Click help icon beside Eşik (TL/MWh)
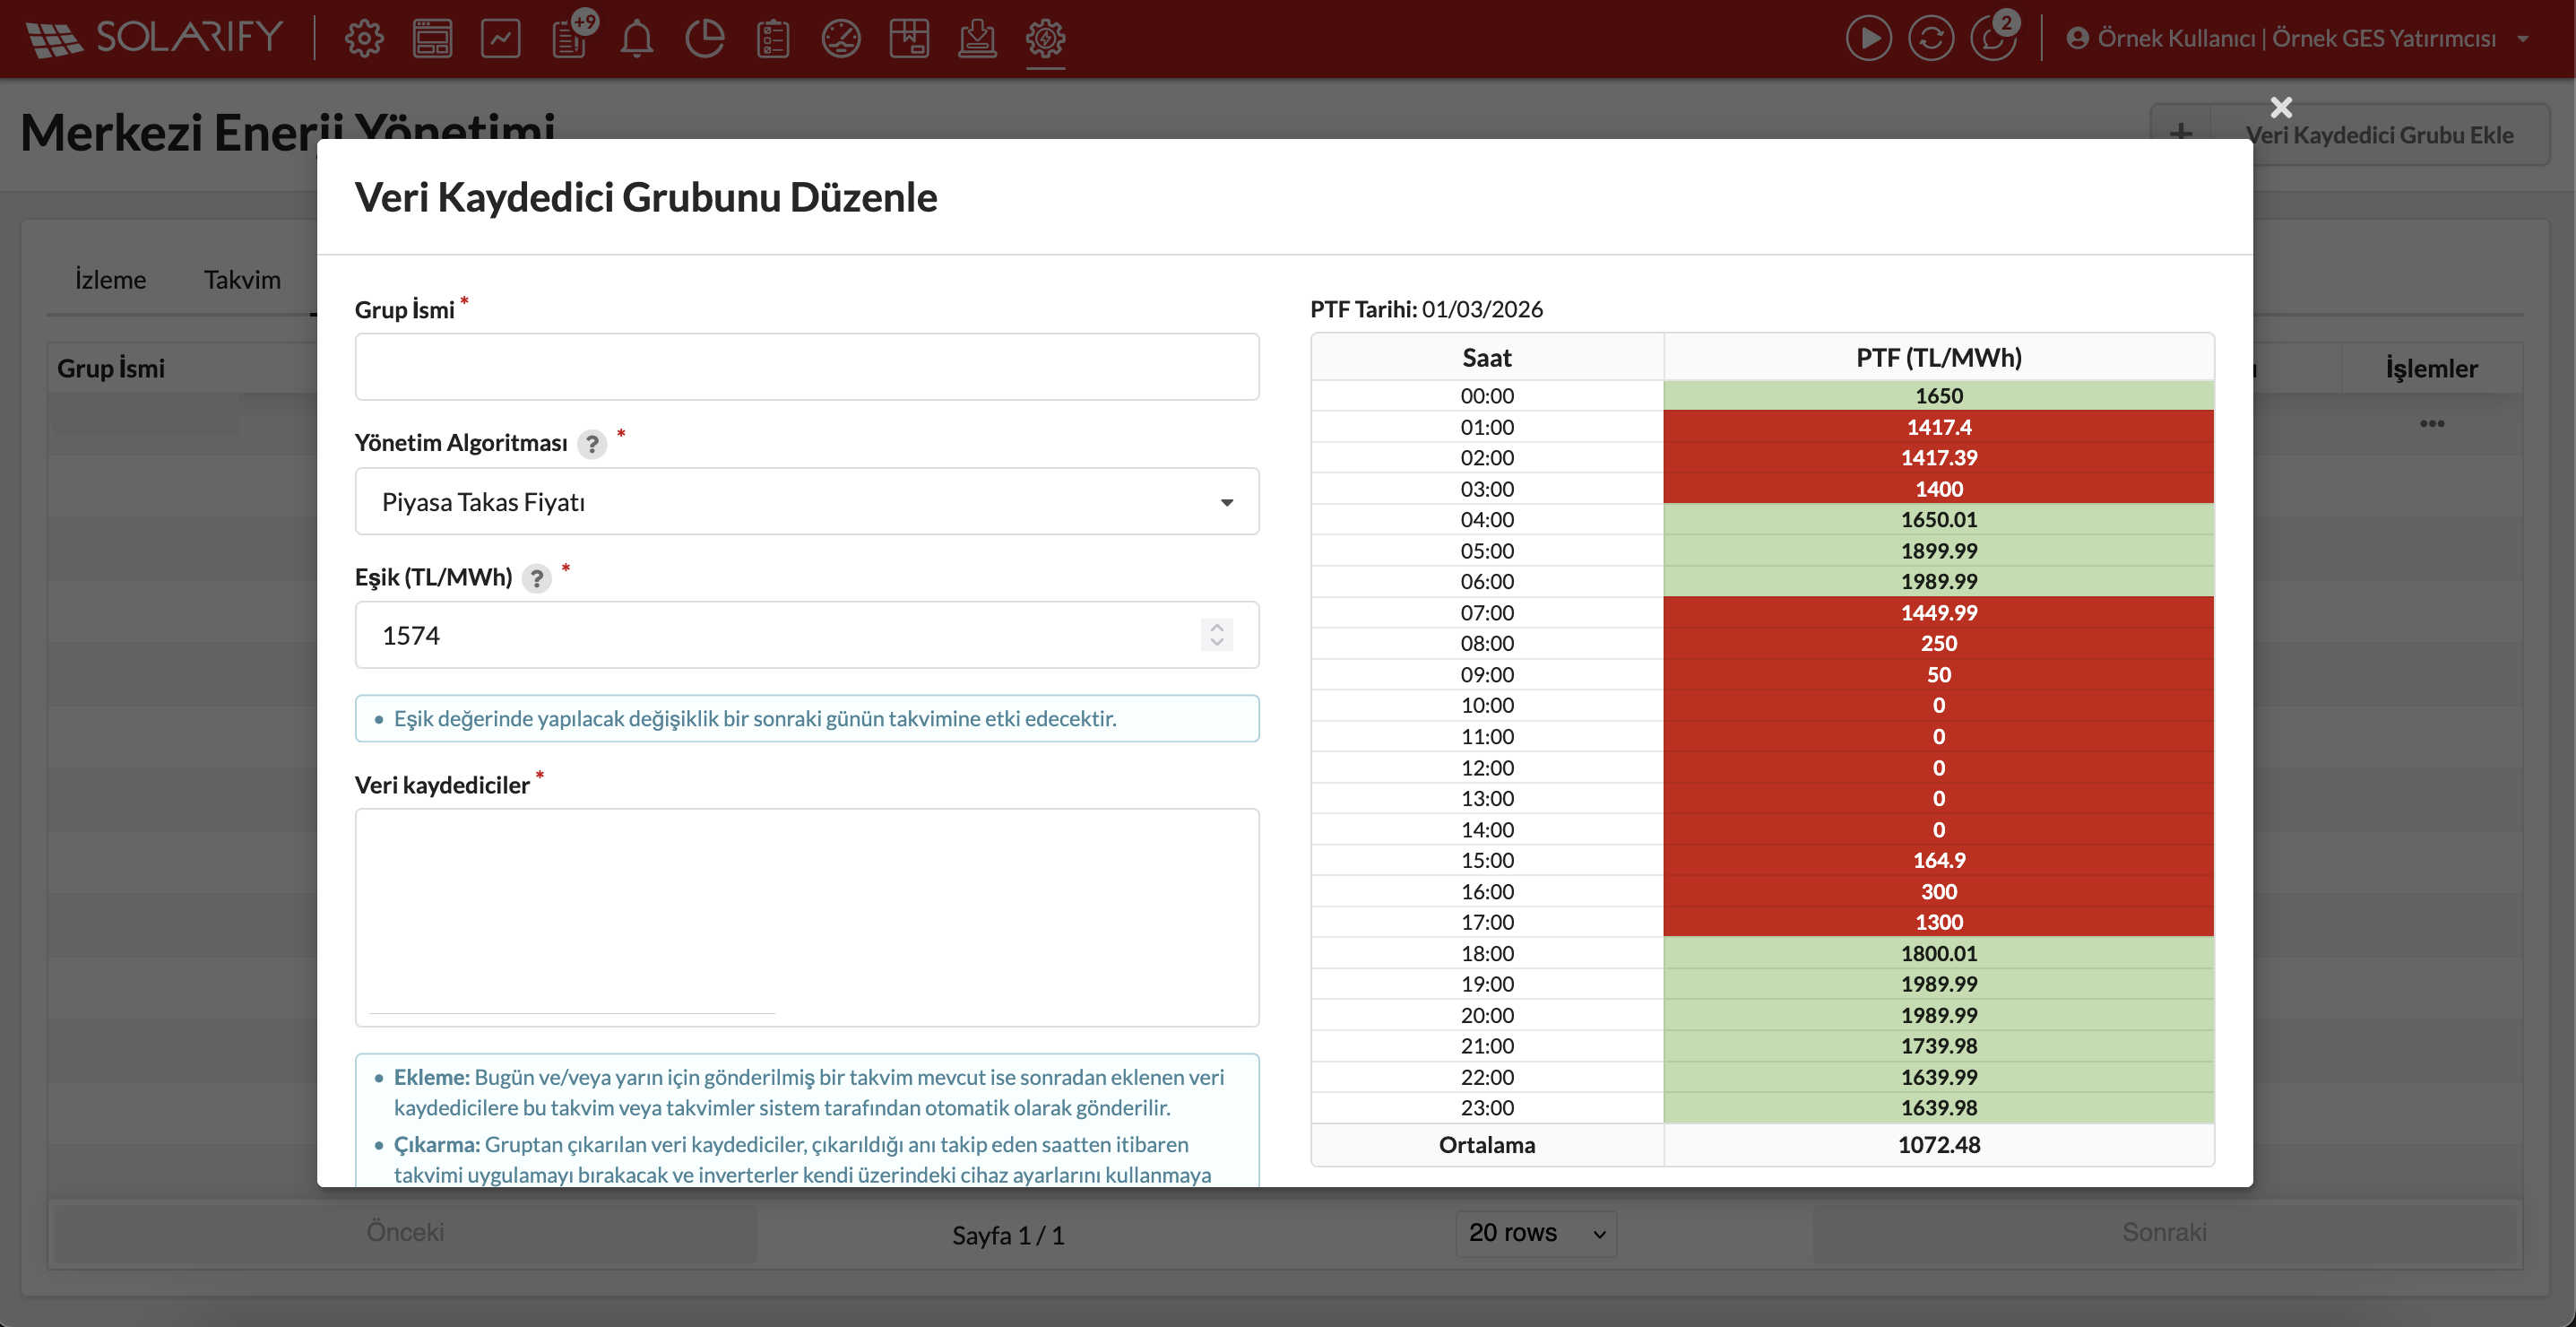Image resolution: width=2576 pixels, height=1327 pixels. [x=537, y=578]
